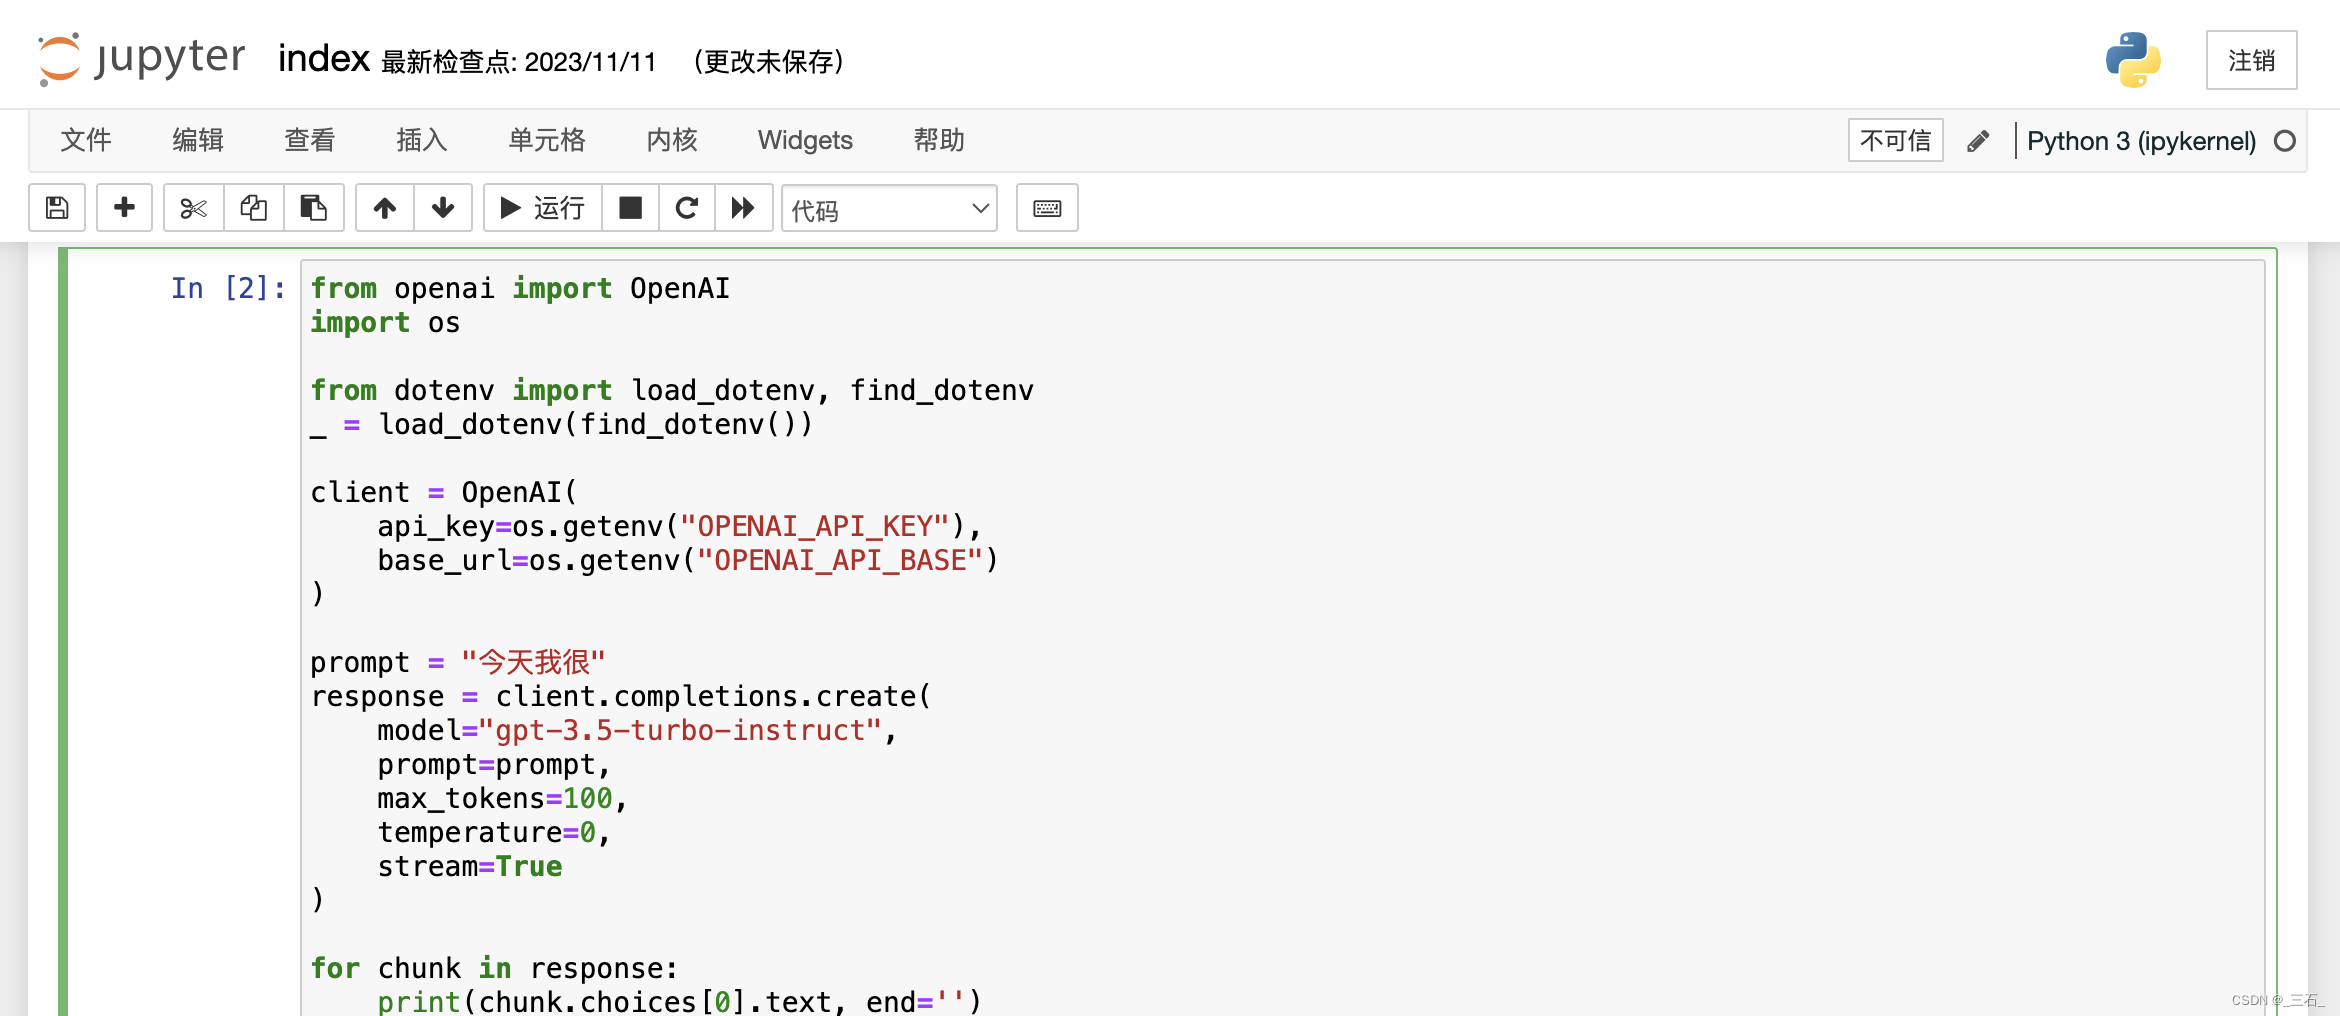
Task: Open the 插入 menu
Action: (422, 140)
